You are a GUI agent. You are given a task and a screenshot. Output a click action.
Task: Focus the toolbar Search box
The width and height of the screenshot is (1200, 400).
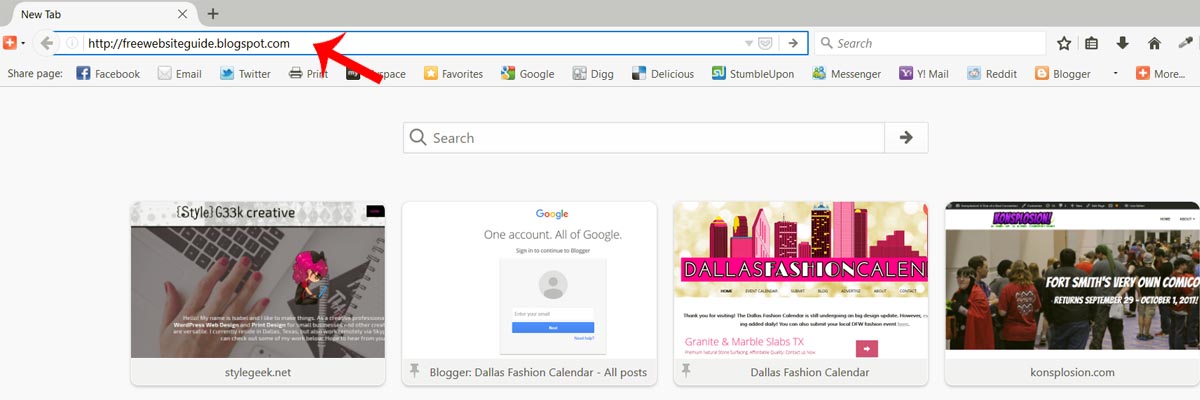pos(930,43)
